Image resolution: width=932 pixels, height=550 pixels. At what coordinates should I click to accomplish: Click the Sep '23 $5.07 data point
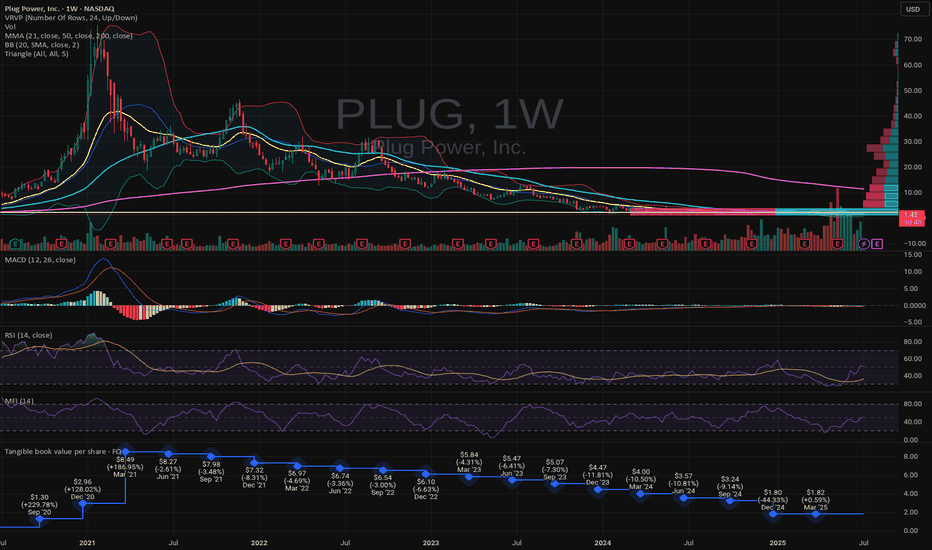(555, 484)
